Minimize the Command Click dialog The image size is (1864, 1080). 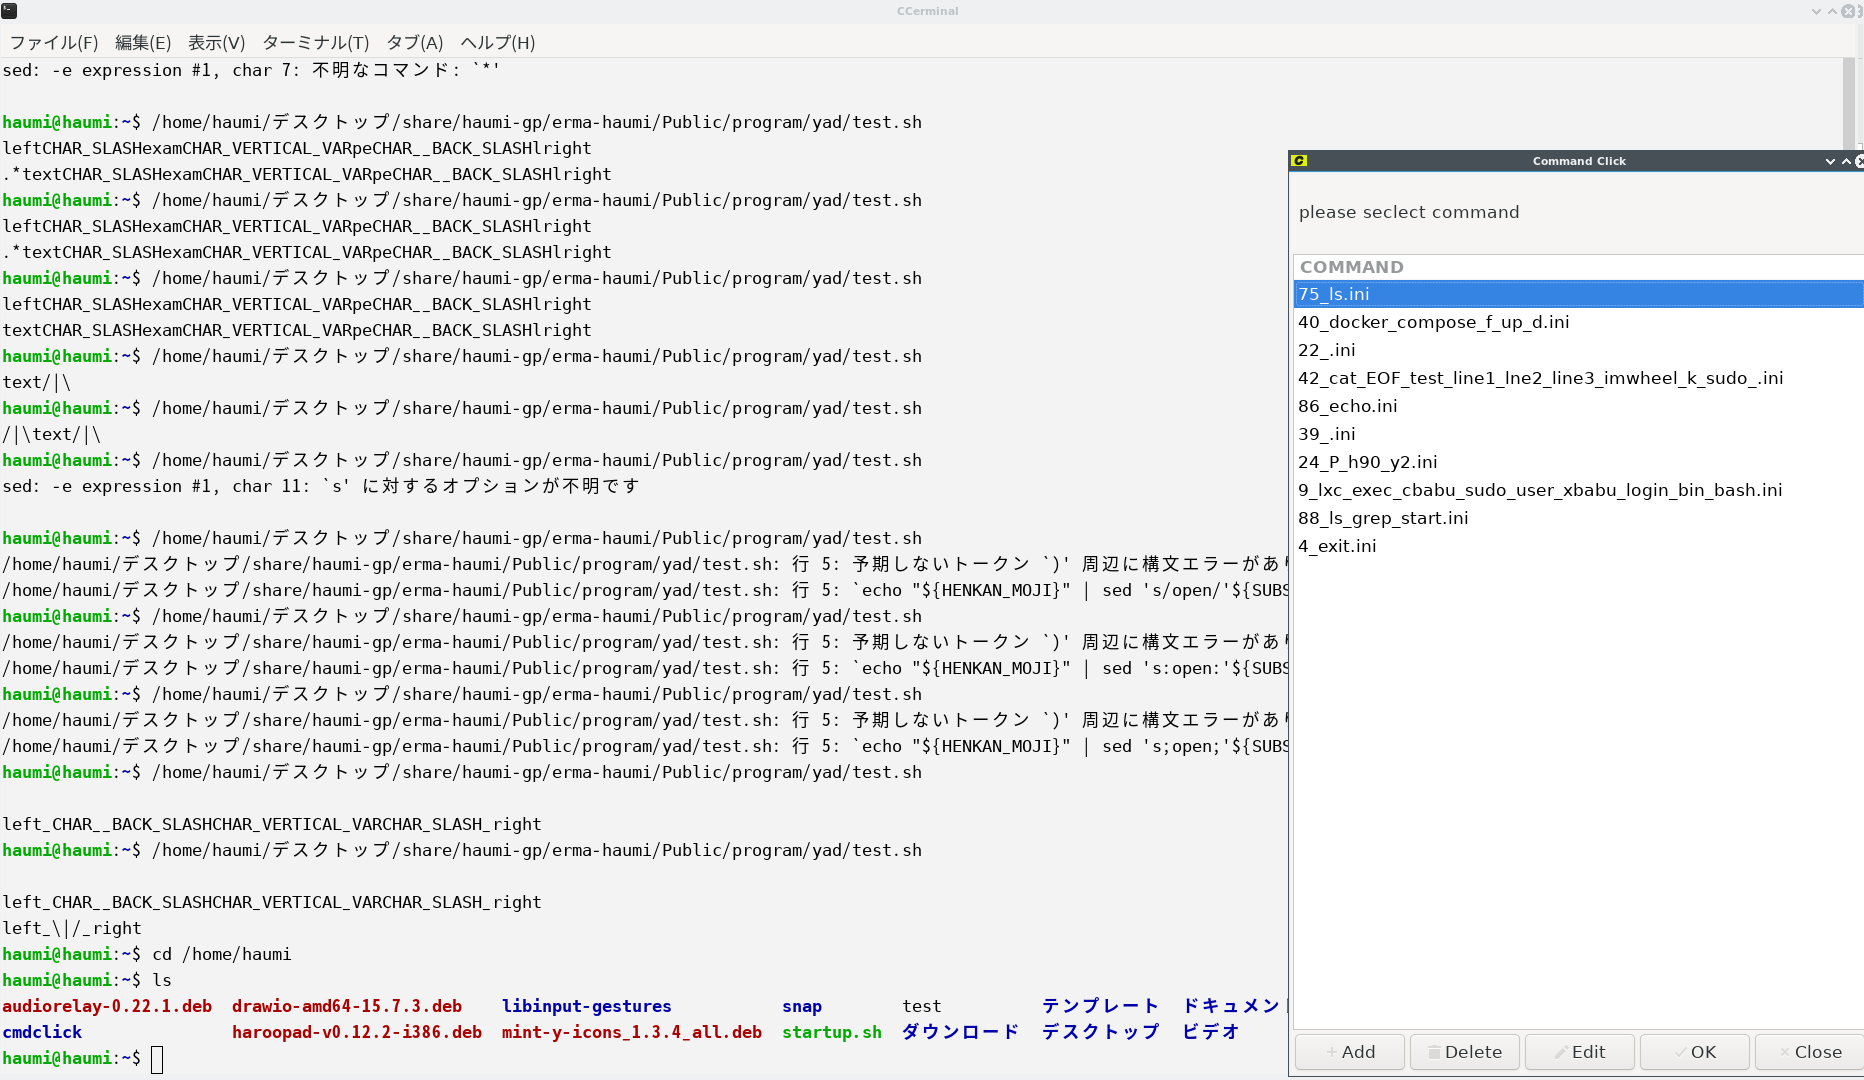point(1830,161)
